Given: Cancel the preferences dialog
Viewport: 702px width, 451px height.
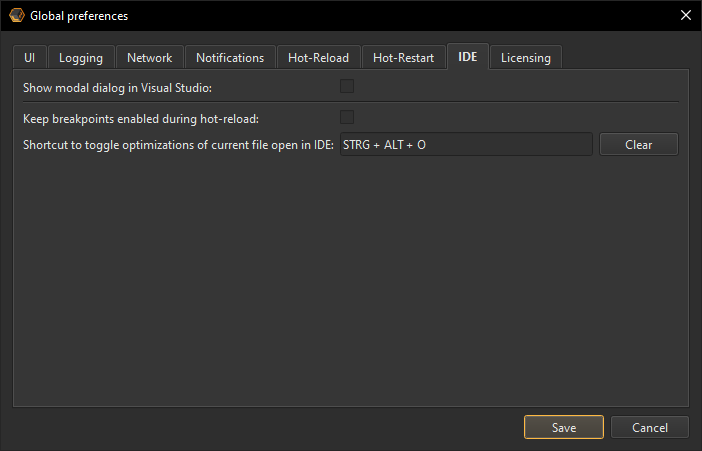Looking at the screenshot, I should 650,427.
